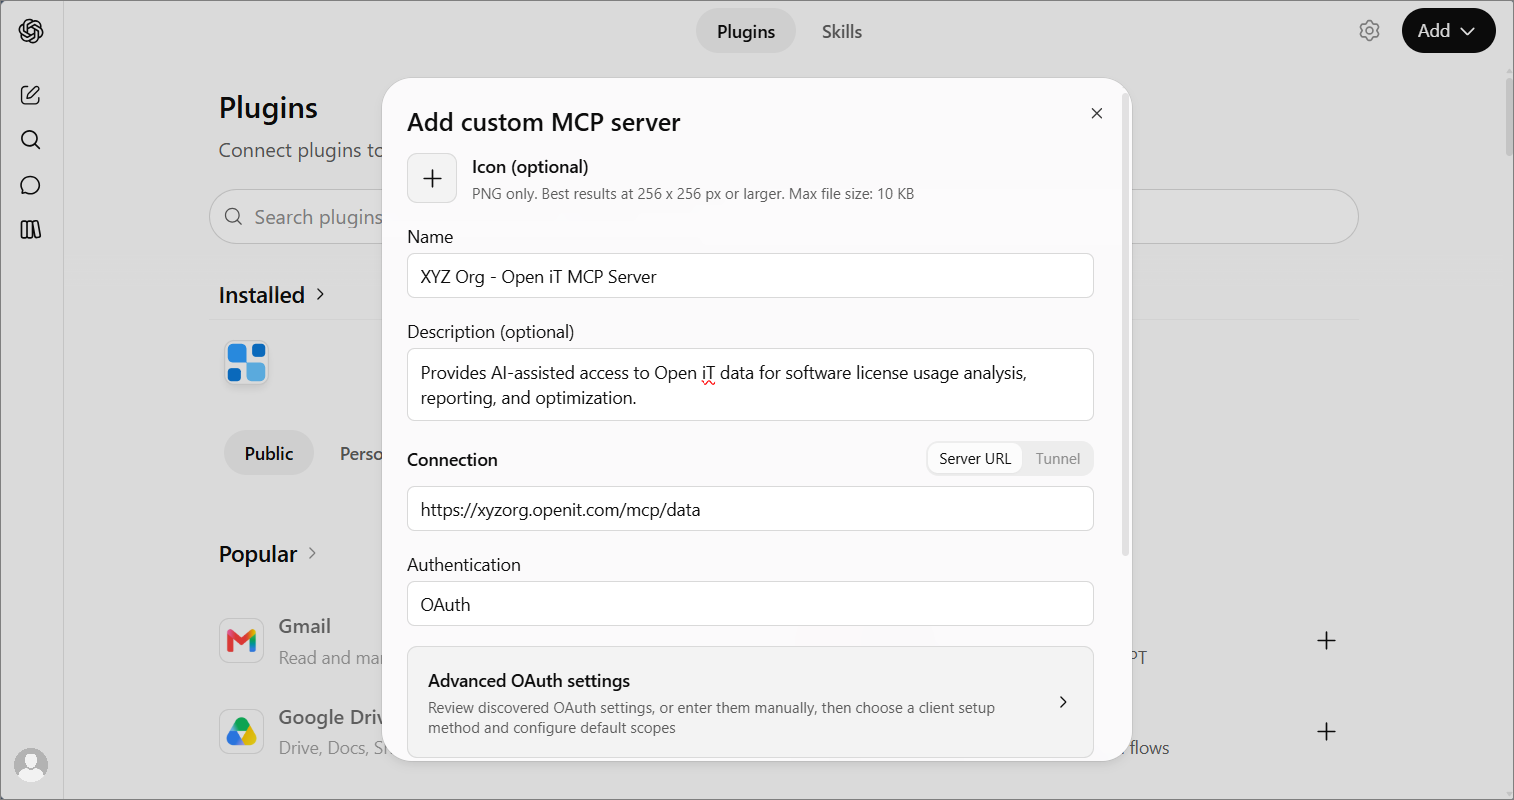1514x800 pixels.
Task: Expand Advanced OAuth settings
Action: [x=750, y=702]
